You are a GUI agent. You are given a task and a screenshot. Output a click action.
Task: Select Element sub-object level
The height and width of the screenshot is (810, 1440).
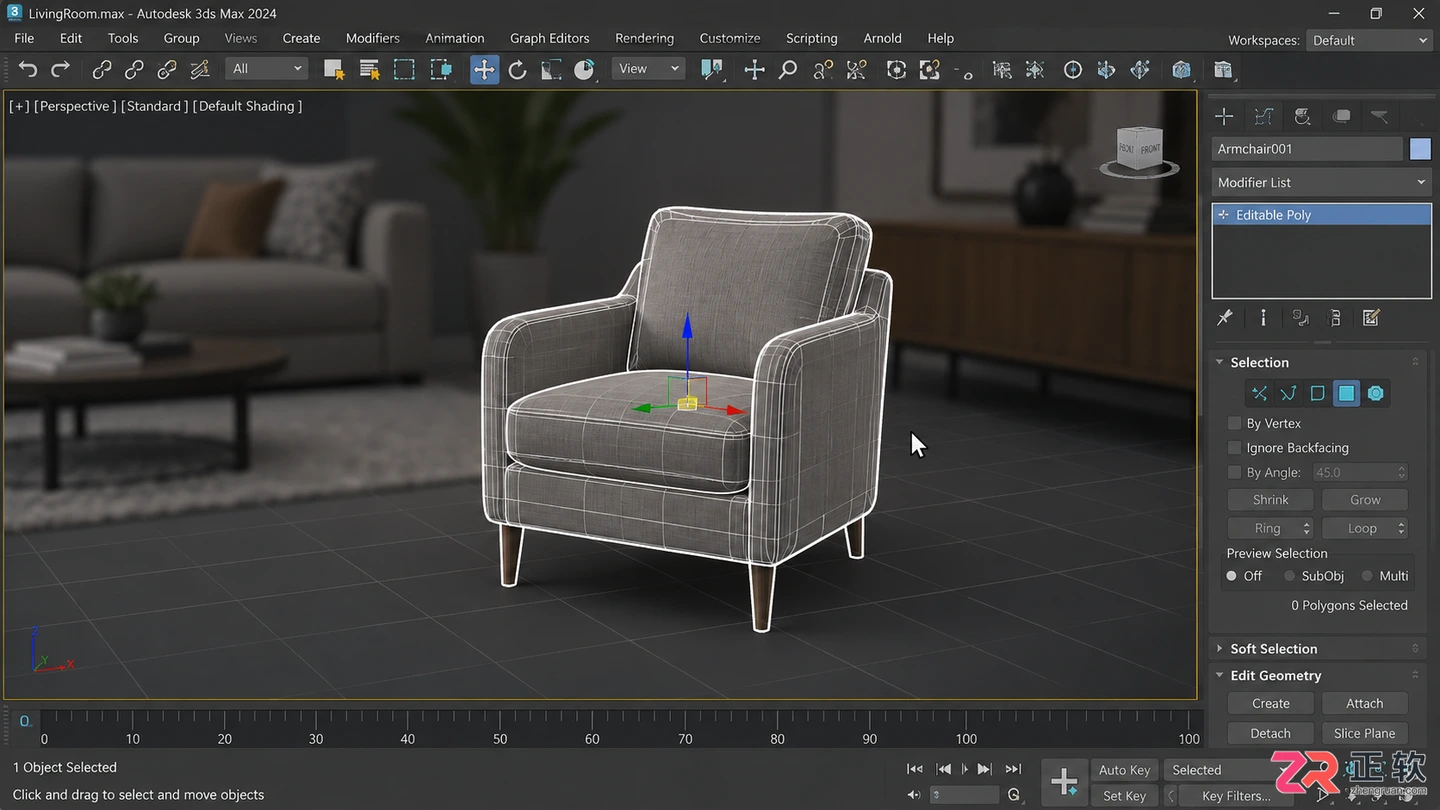point(1376,393)
